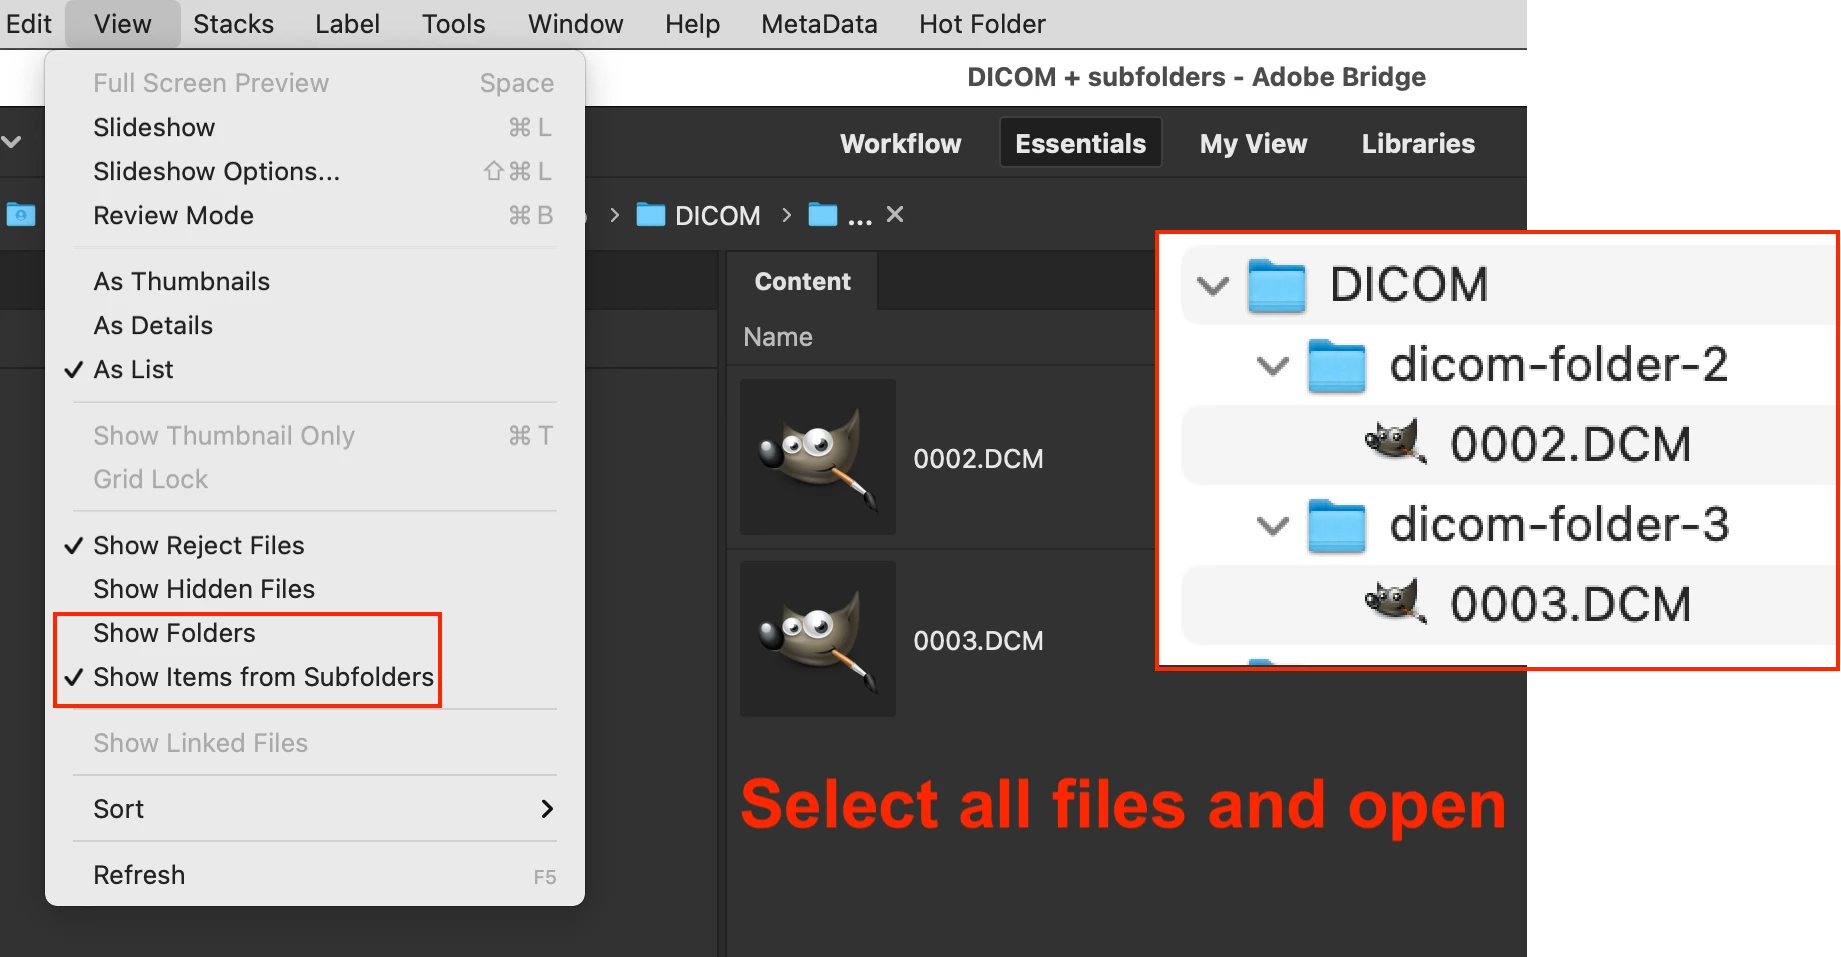Select 0002.DCM row text in tree
The width and height of the screenshot is (1841, 957).
(x=1570, y=444)
